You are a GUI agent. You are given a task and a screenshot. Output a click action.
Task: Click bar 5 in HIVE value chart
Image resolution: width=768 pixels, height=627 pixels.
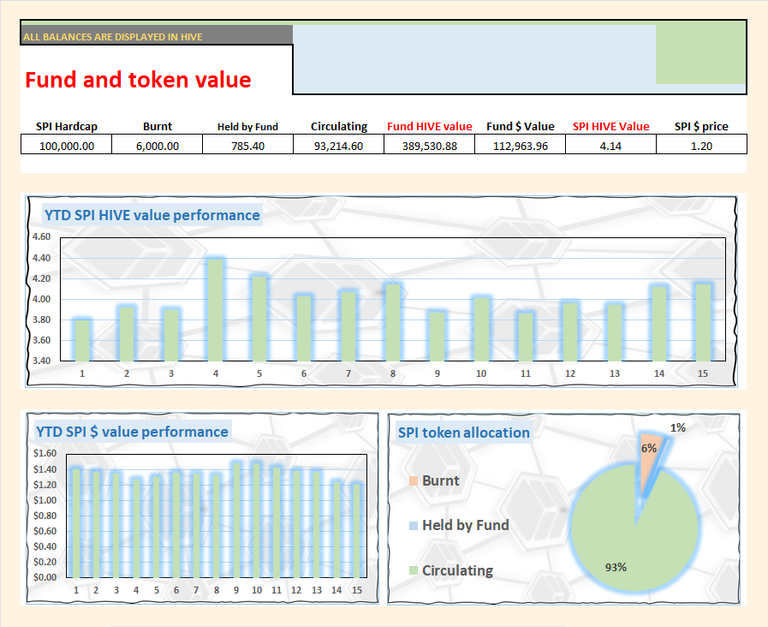coord(260,318)
